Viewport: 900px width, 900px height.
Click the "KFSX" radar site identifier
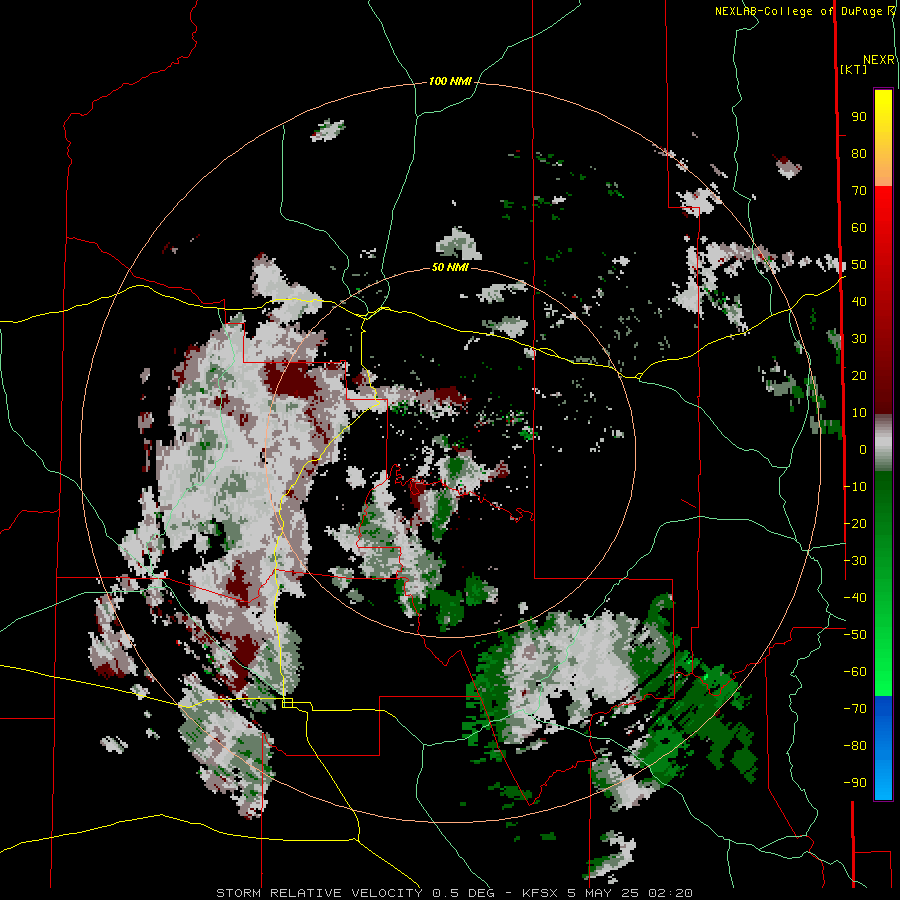click(x=540, y=893)
